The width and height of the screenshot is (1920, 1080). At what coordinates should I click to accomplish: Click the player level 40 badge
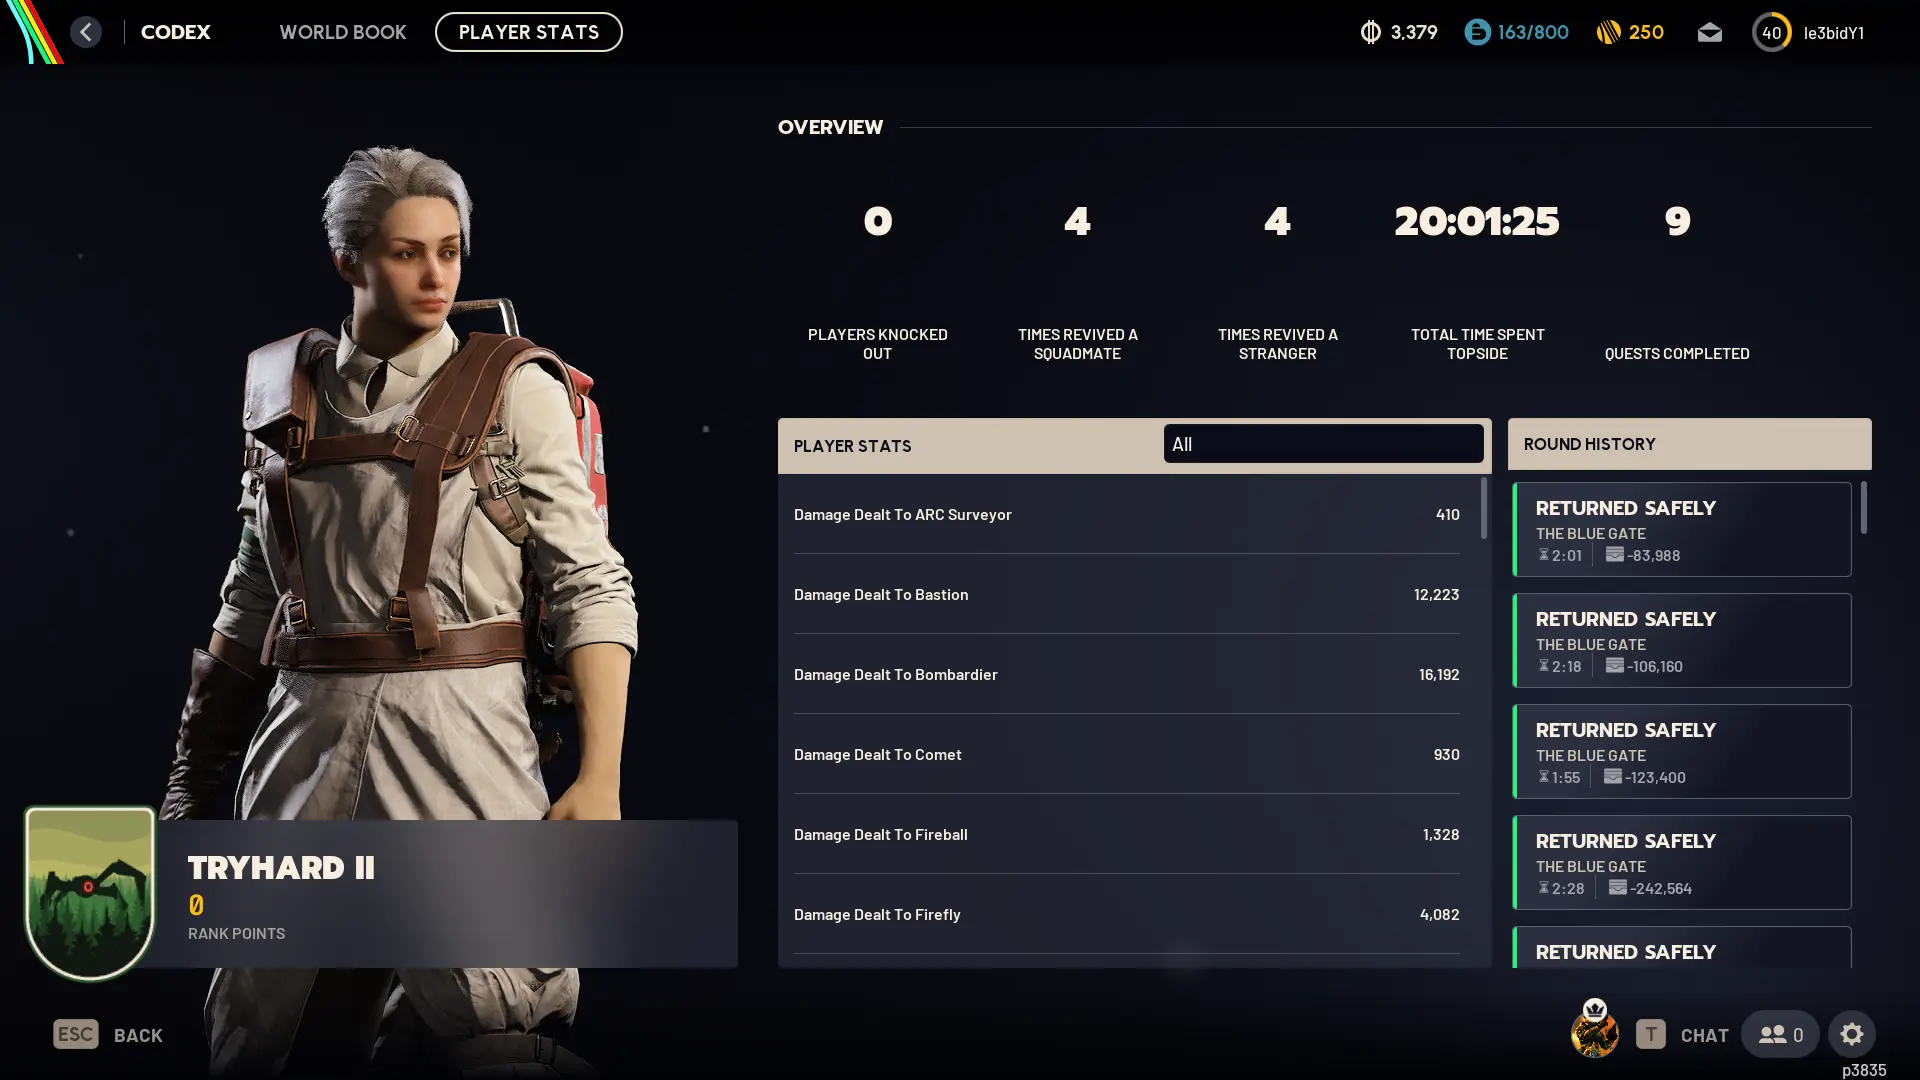click(1771, 32)
